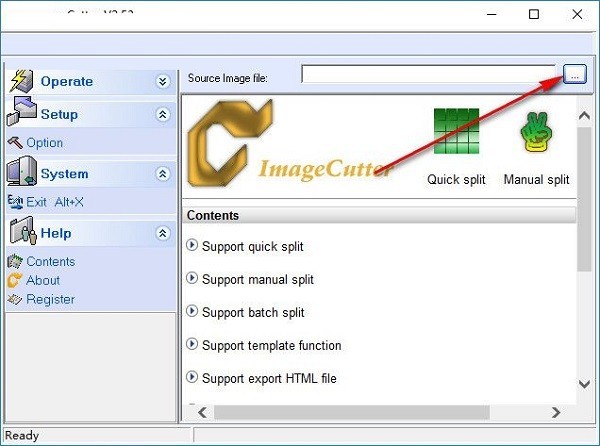This screenshot has width=600, height=446.
Task: Click the Manual split label
Action: tap(536, 179)
